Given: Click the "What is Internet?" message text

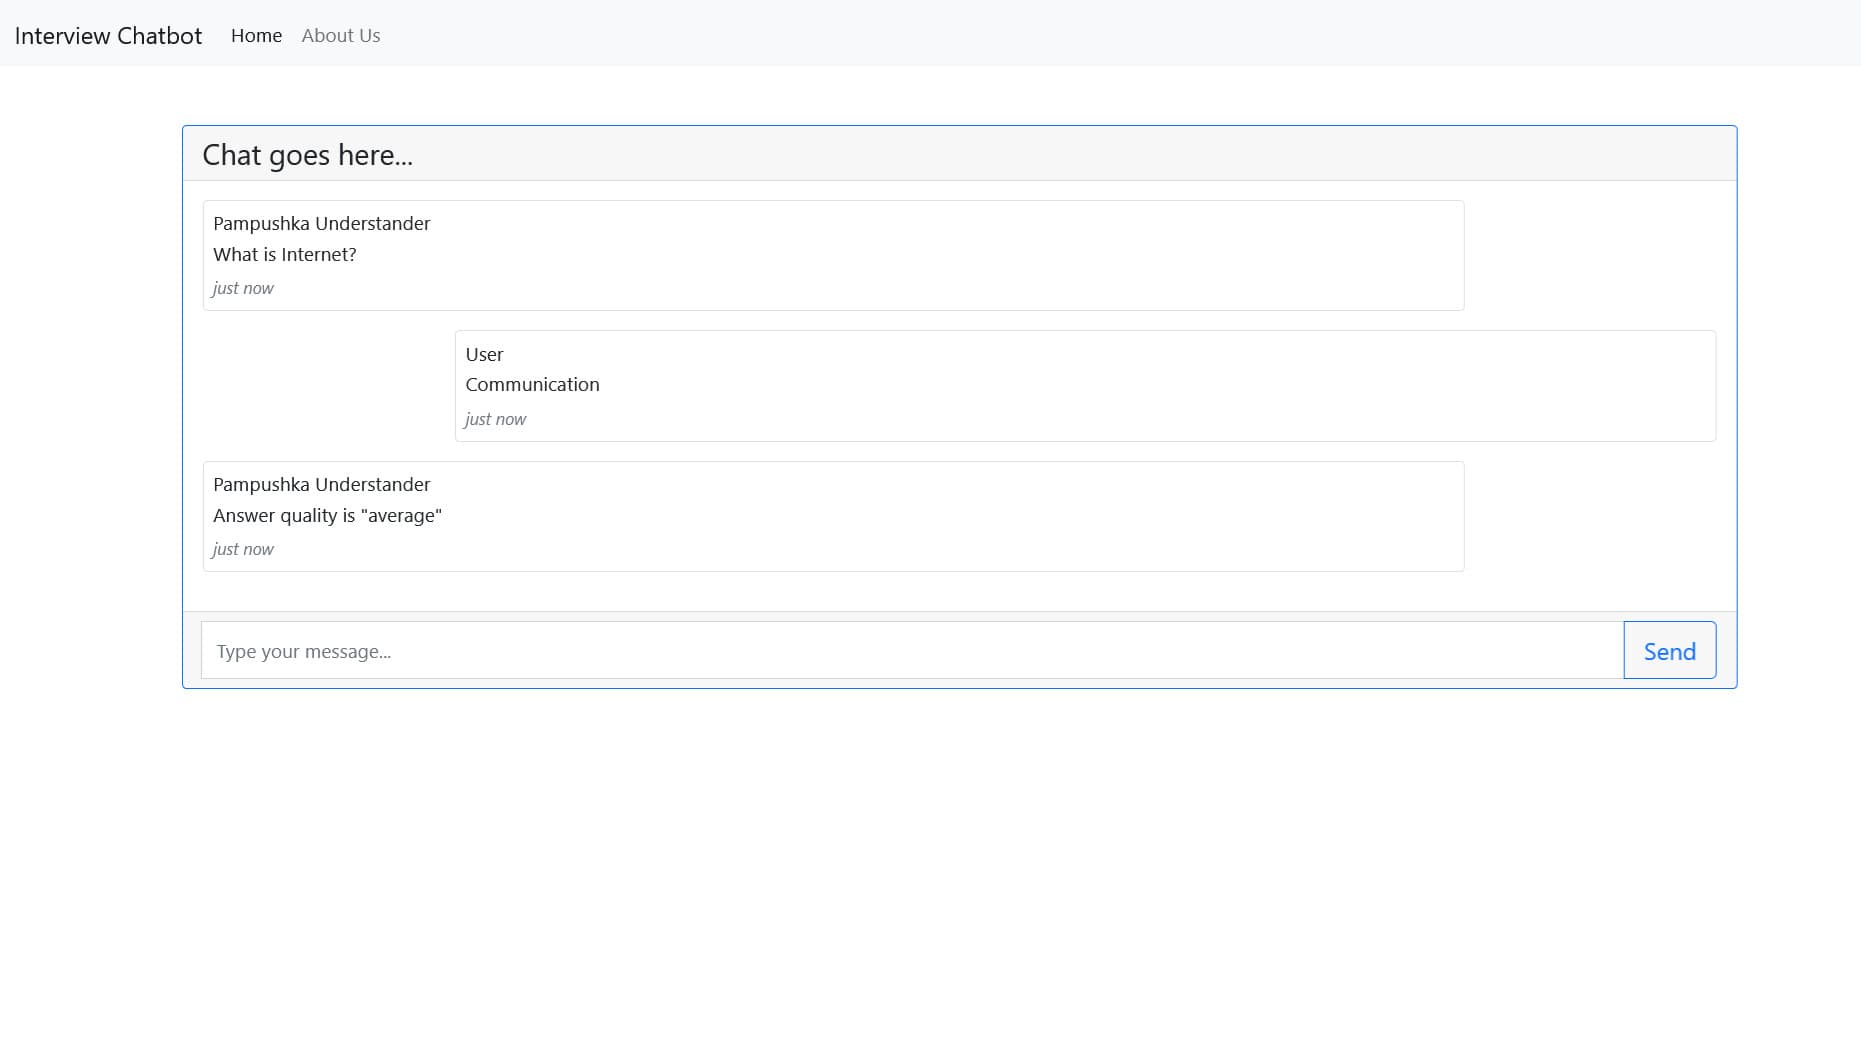Looking at the screenshot, I should (285, 255).
